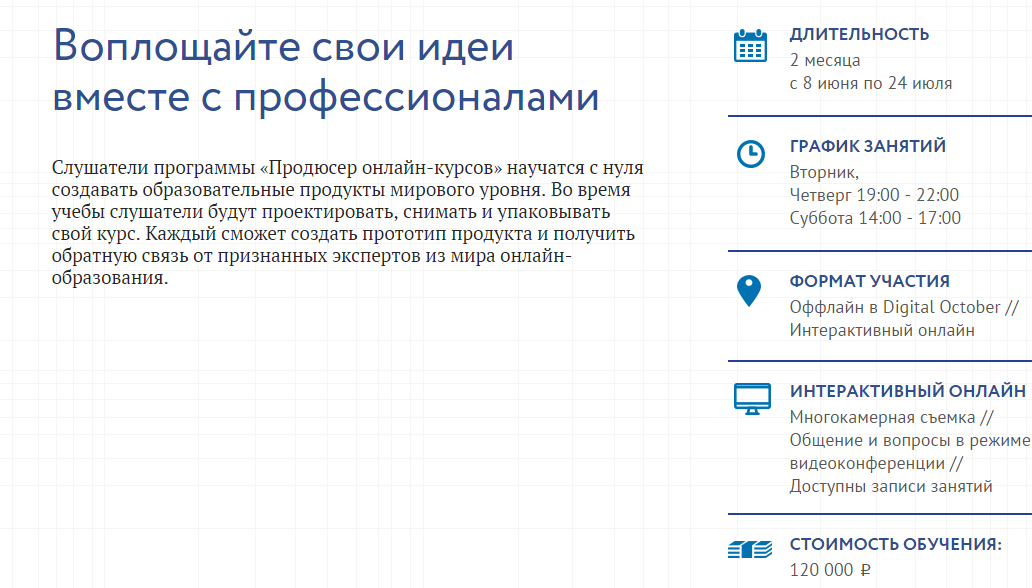Image resolution: width=1032 pixels, height=588 pixels.
Task: Click the Многокамерная съемка line
Action: (890, 417)
